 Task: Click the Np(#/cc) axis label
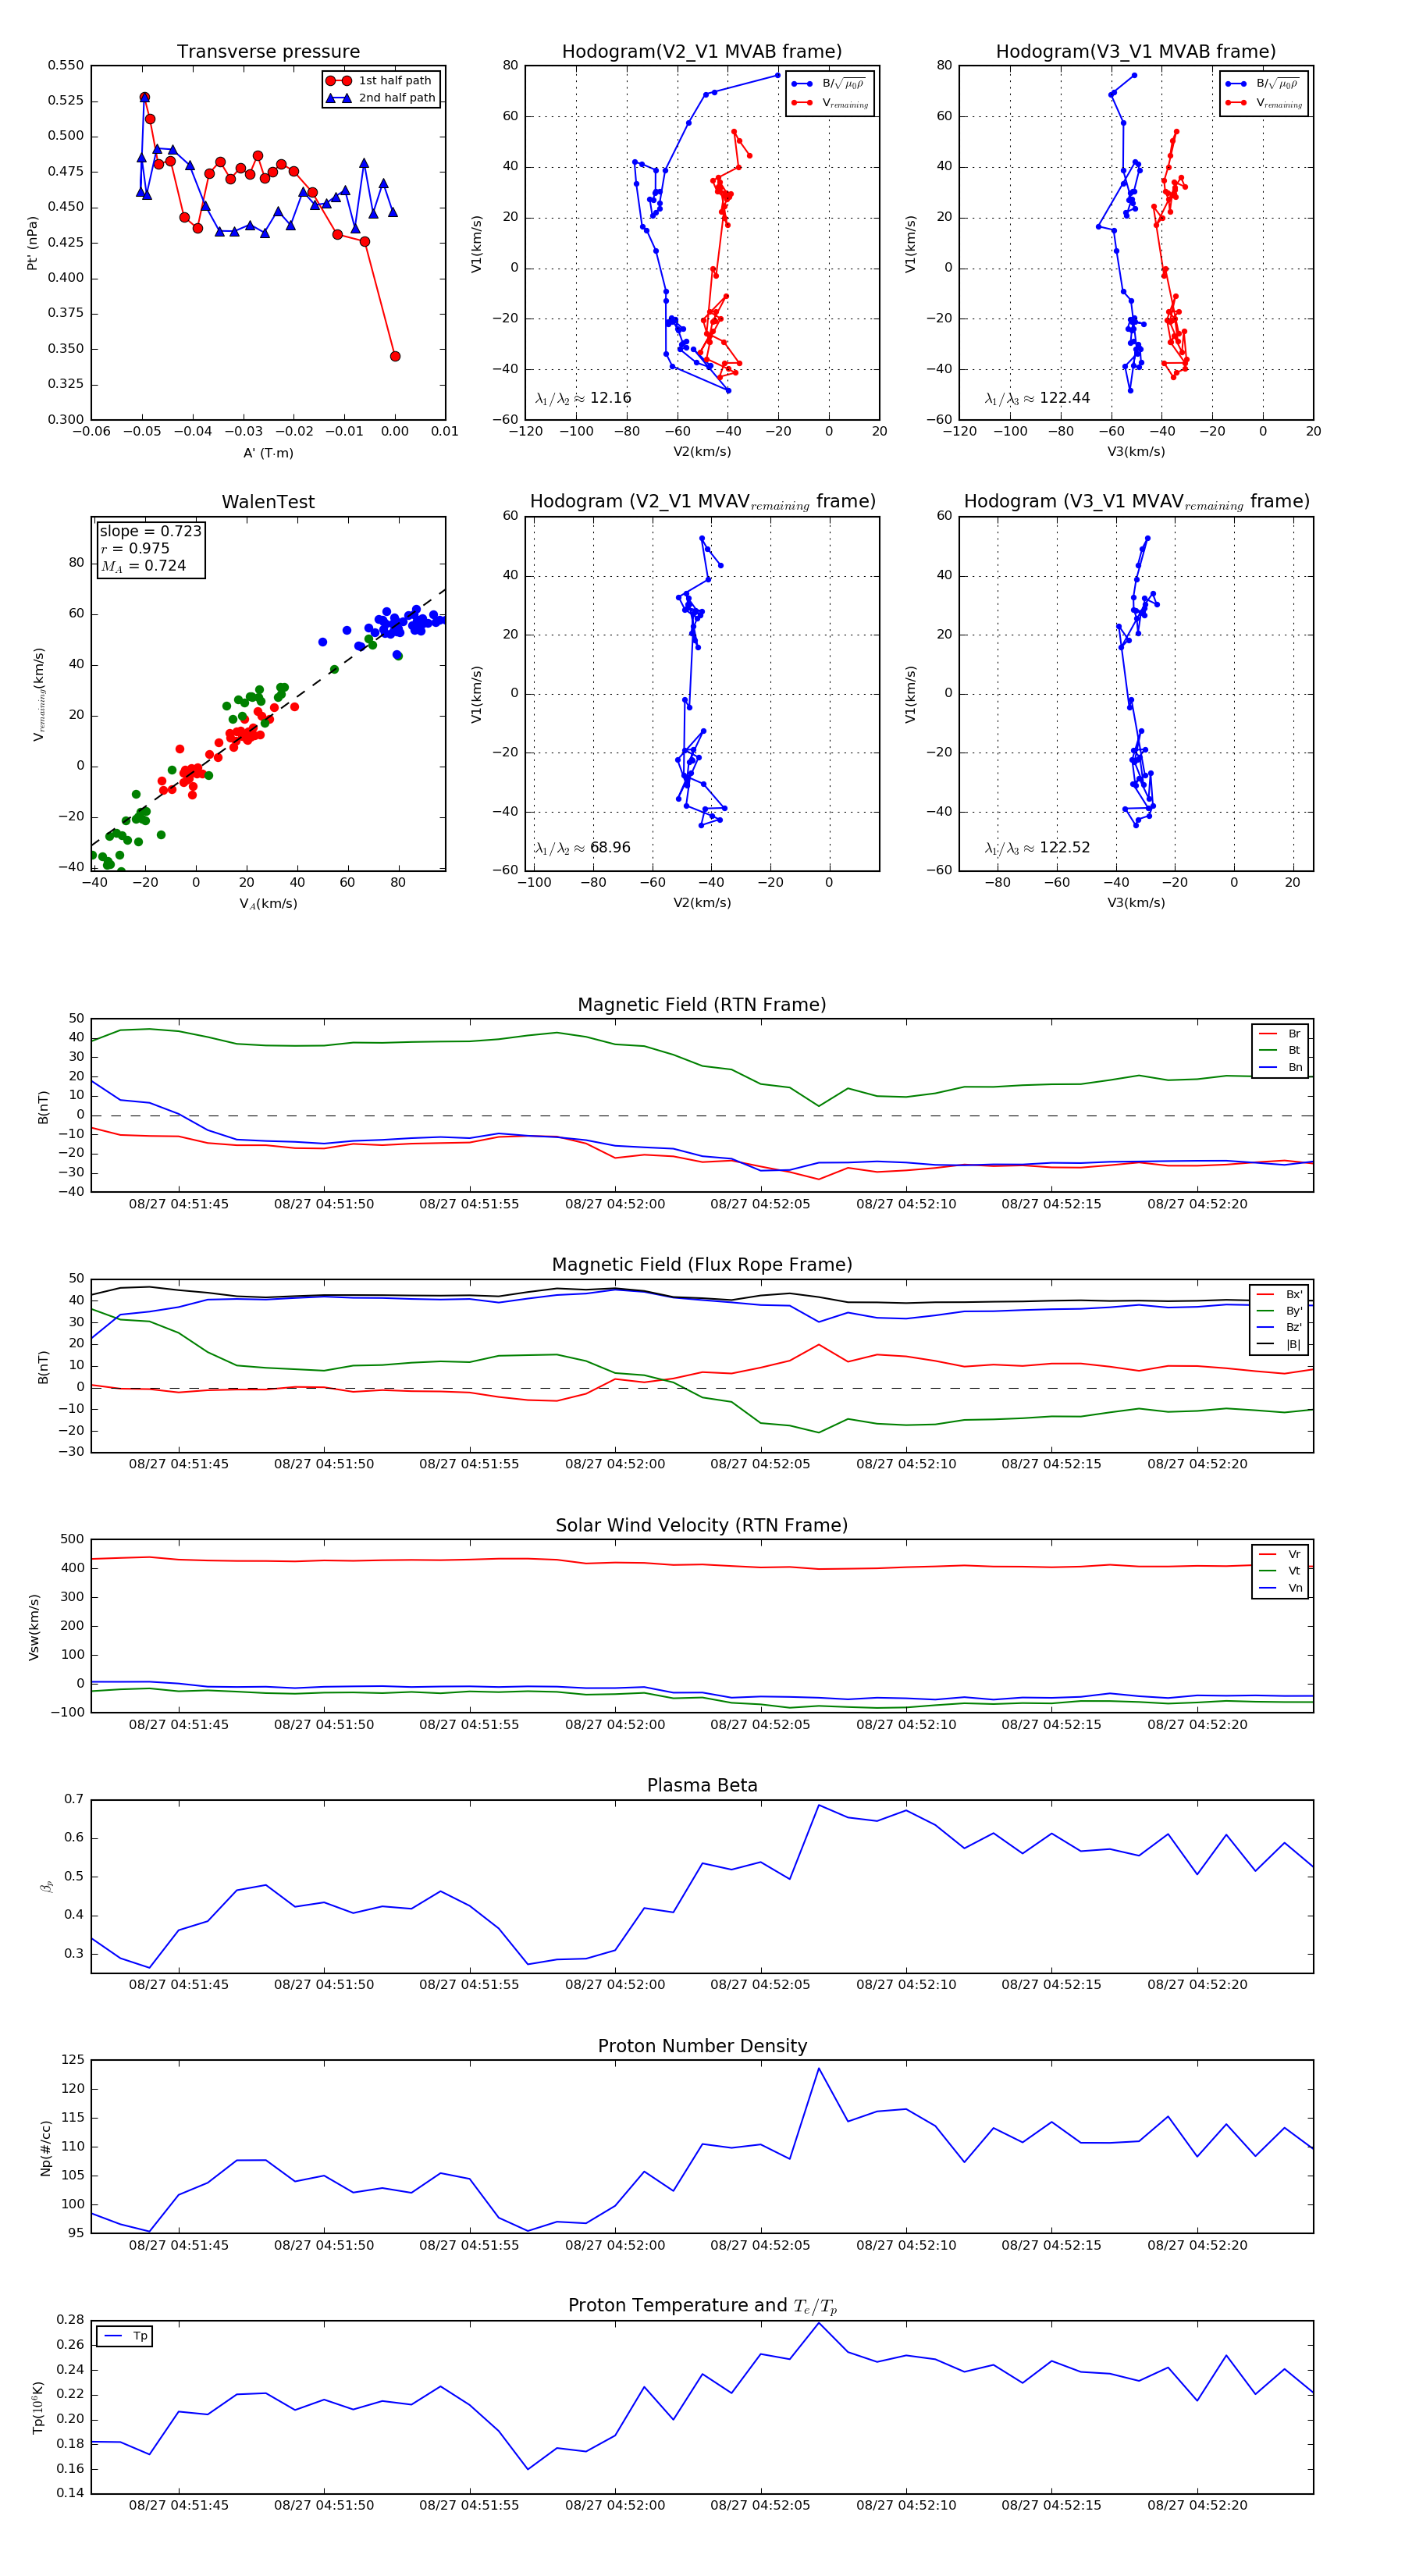(45, 2147)
